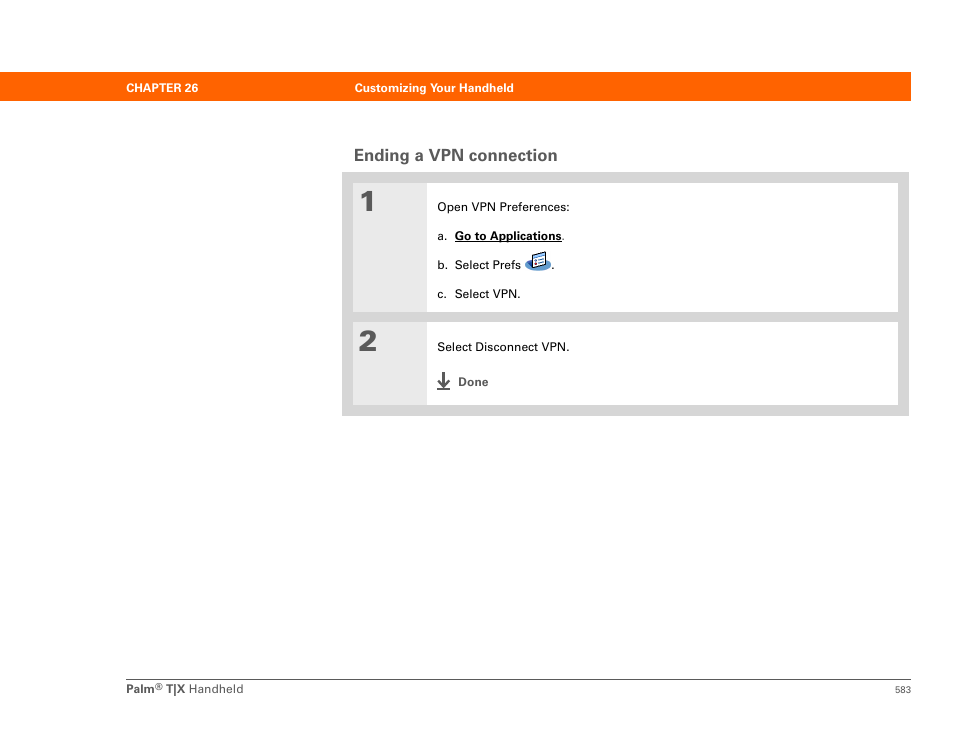Click the 'Done' label

tap(473, 381)
